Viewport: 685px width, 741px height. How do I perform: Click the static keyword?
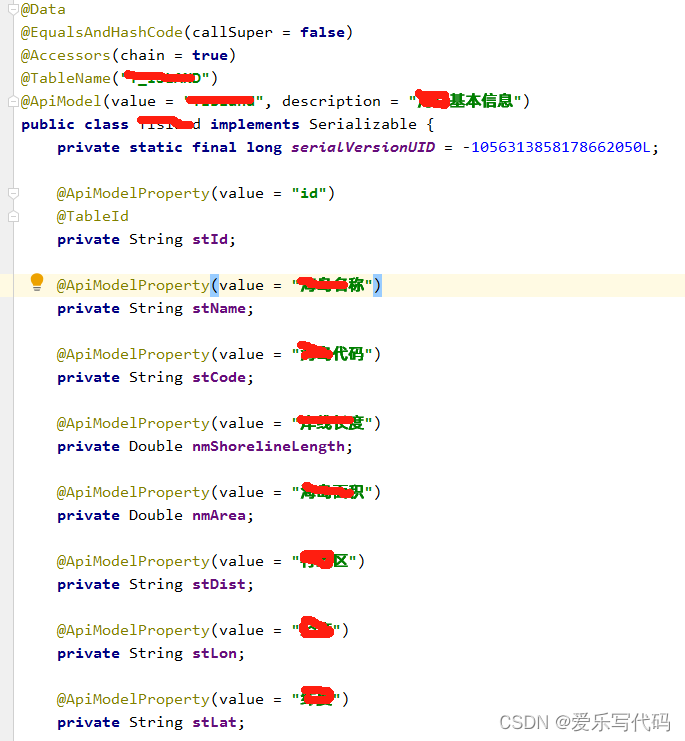point(156,147)
